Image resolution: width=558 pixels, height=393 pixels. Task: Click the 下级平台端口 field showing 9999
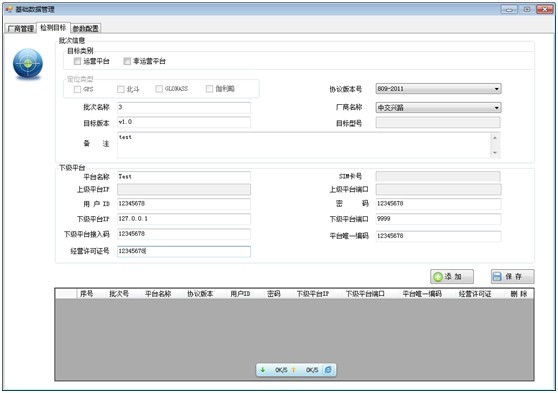[x=438, y=219]
